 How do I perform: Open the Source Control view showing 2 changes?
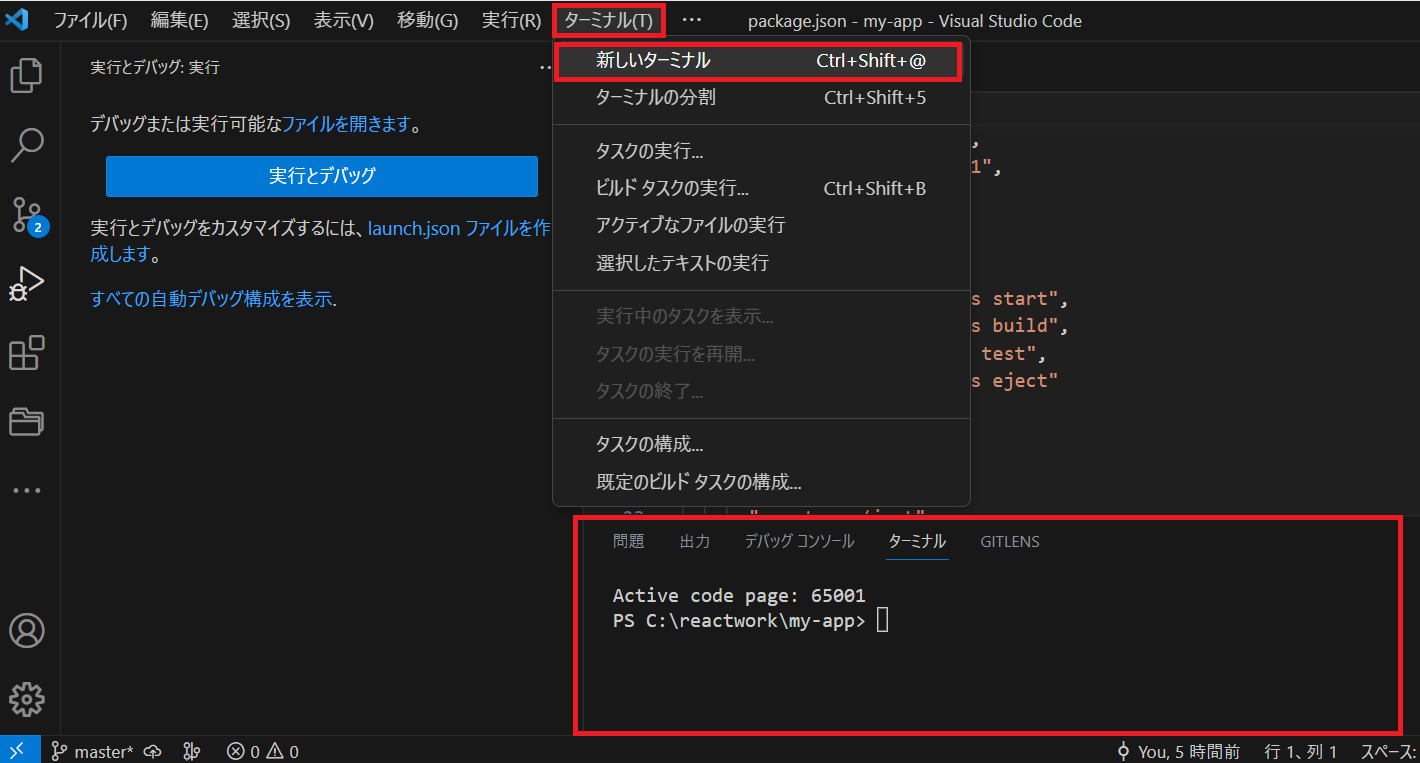click(x=27, y=215)
